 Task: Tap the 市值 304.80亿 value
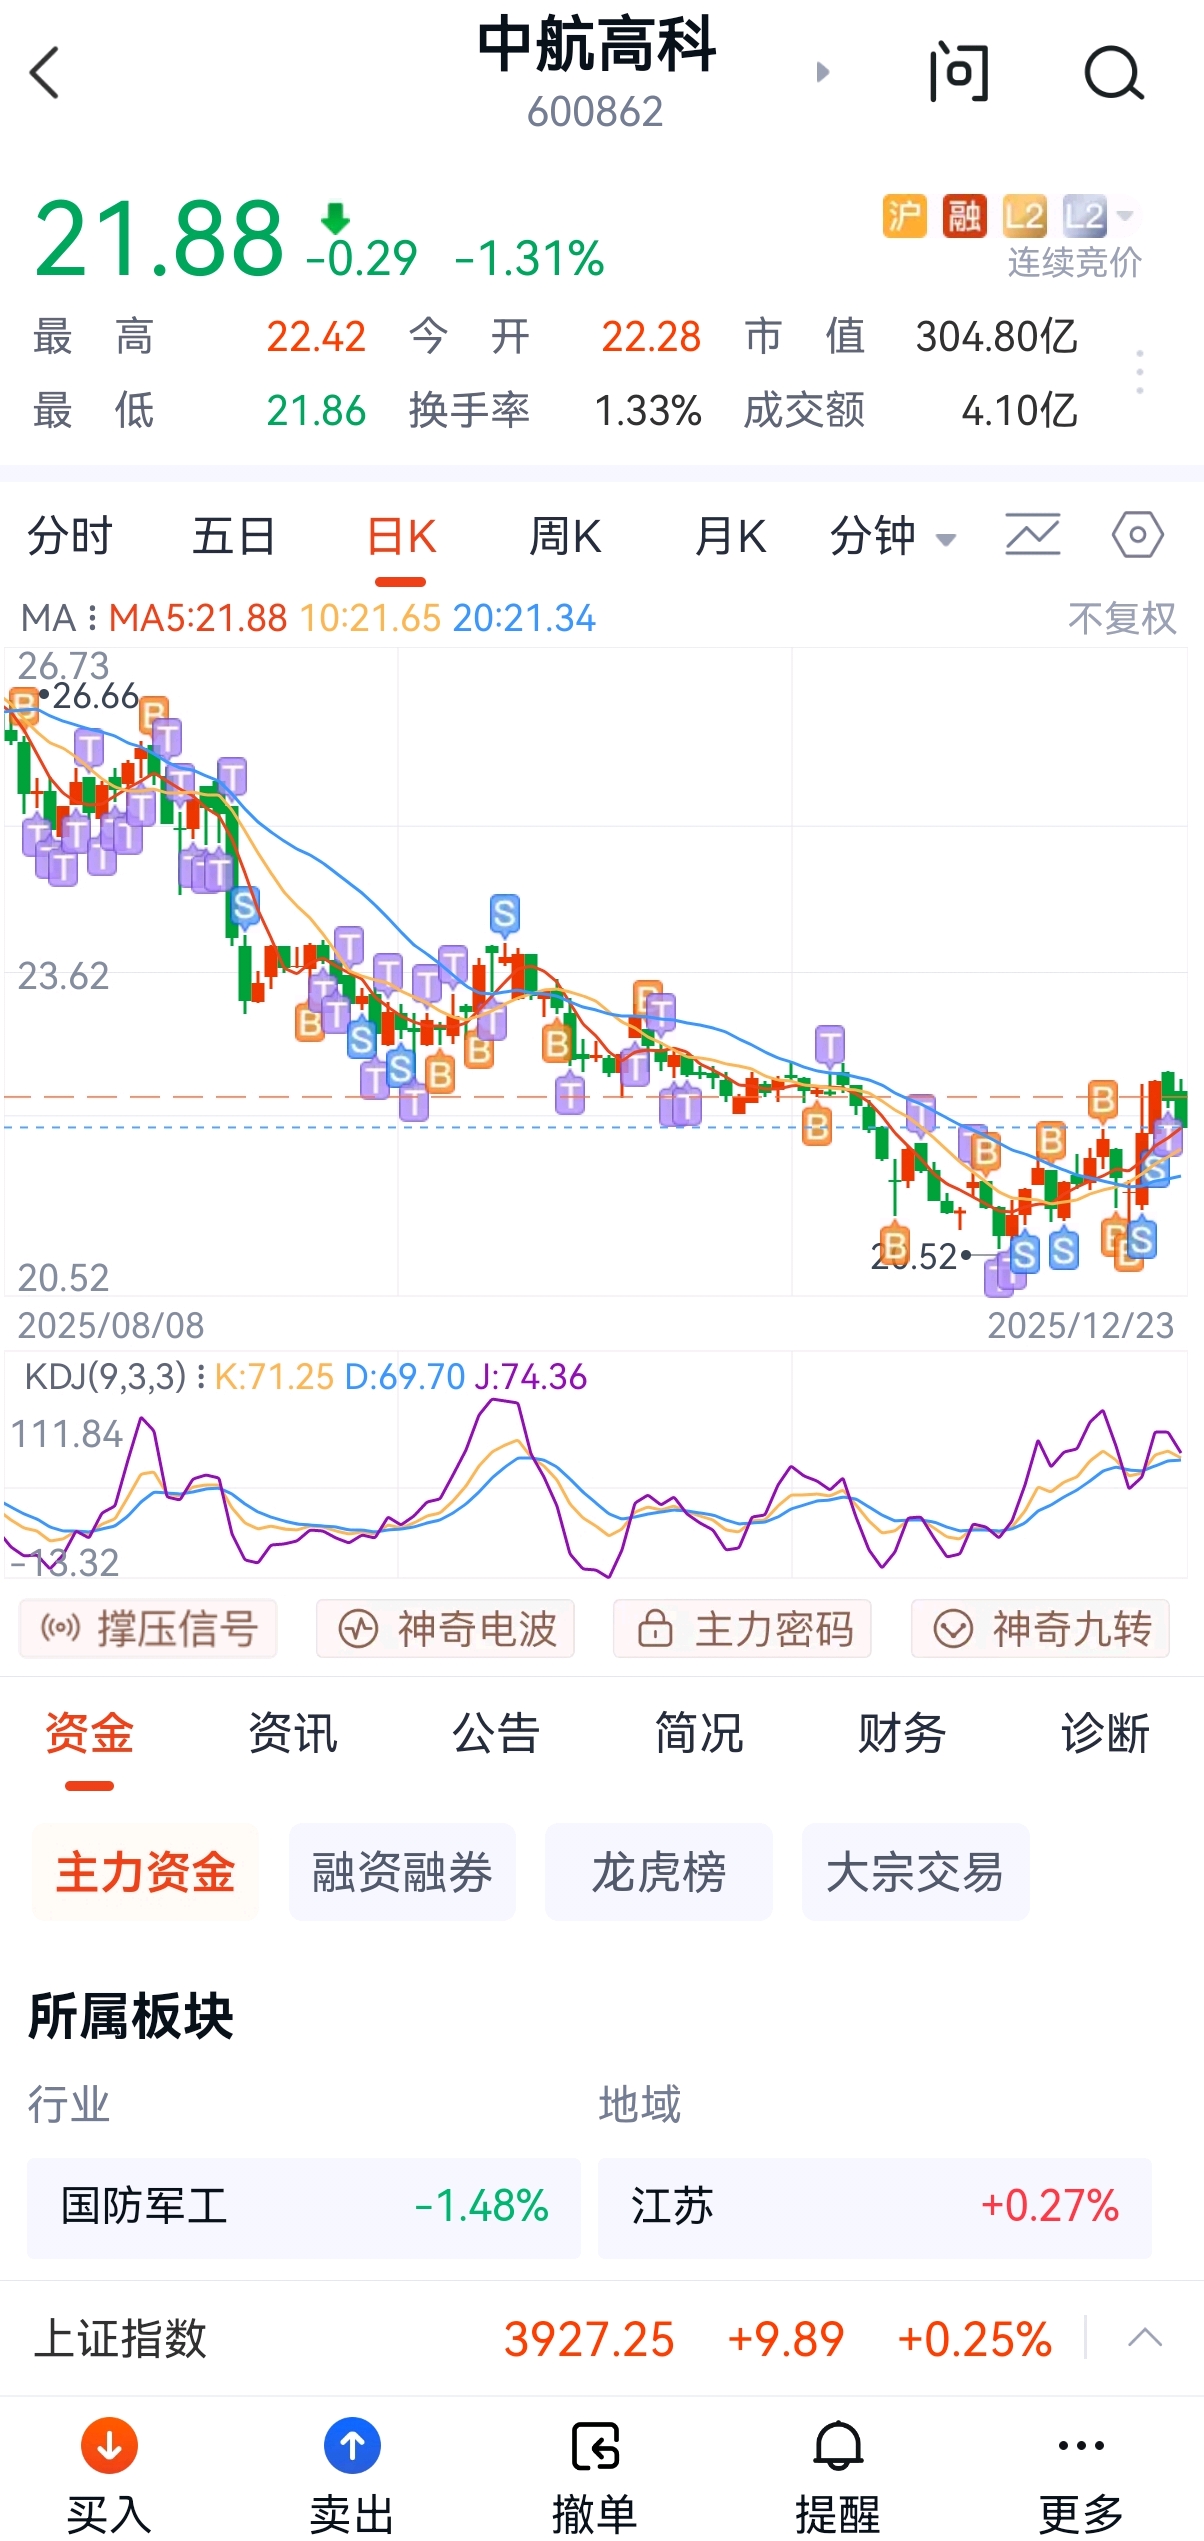[997, 337]
